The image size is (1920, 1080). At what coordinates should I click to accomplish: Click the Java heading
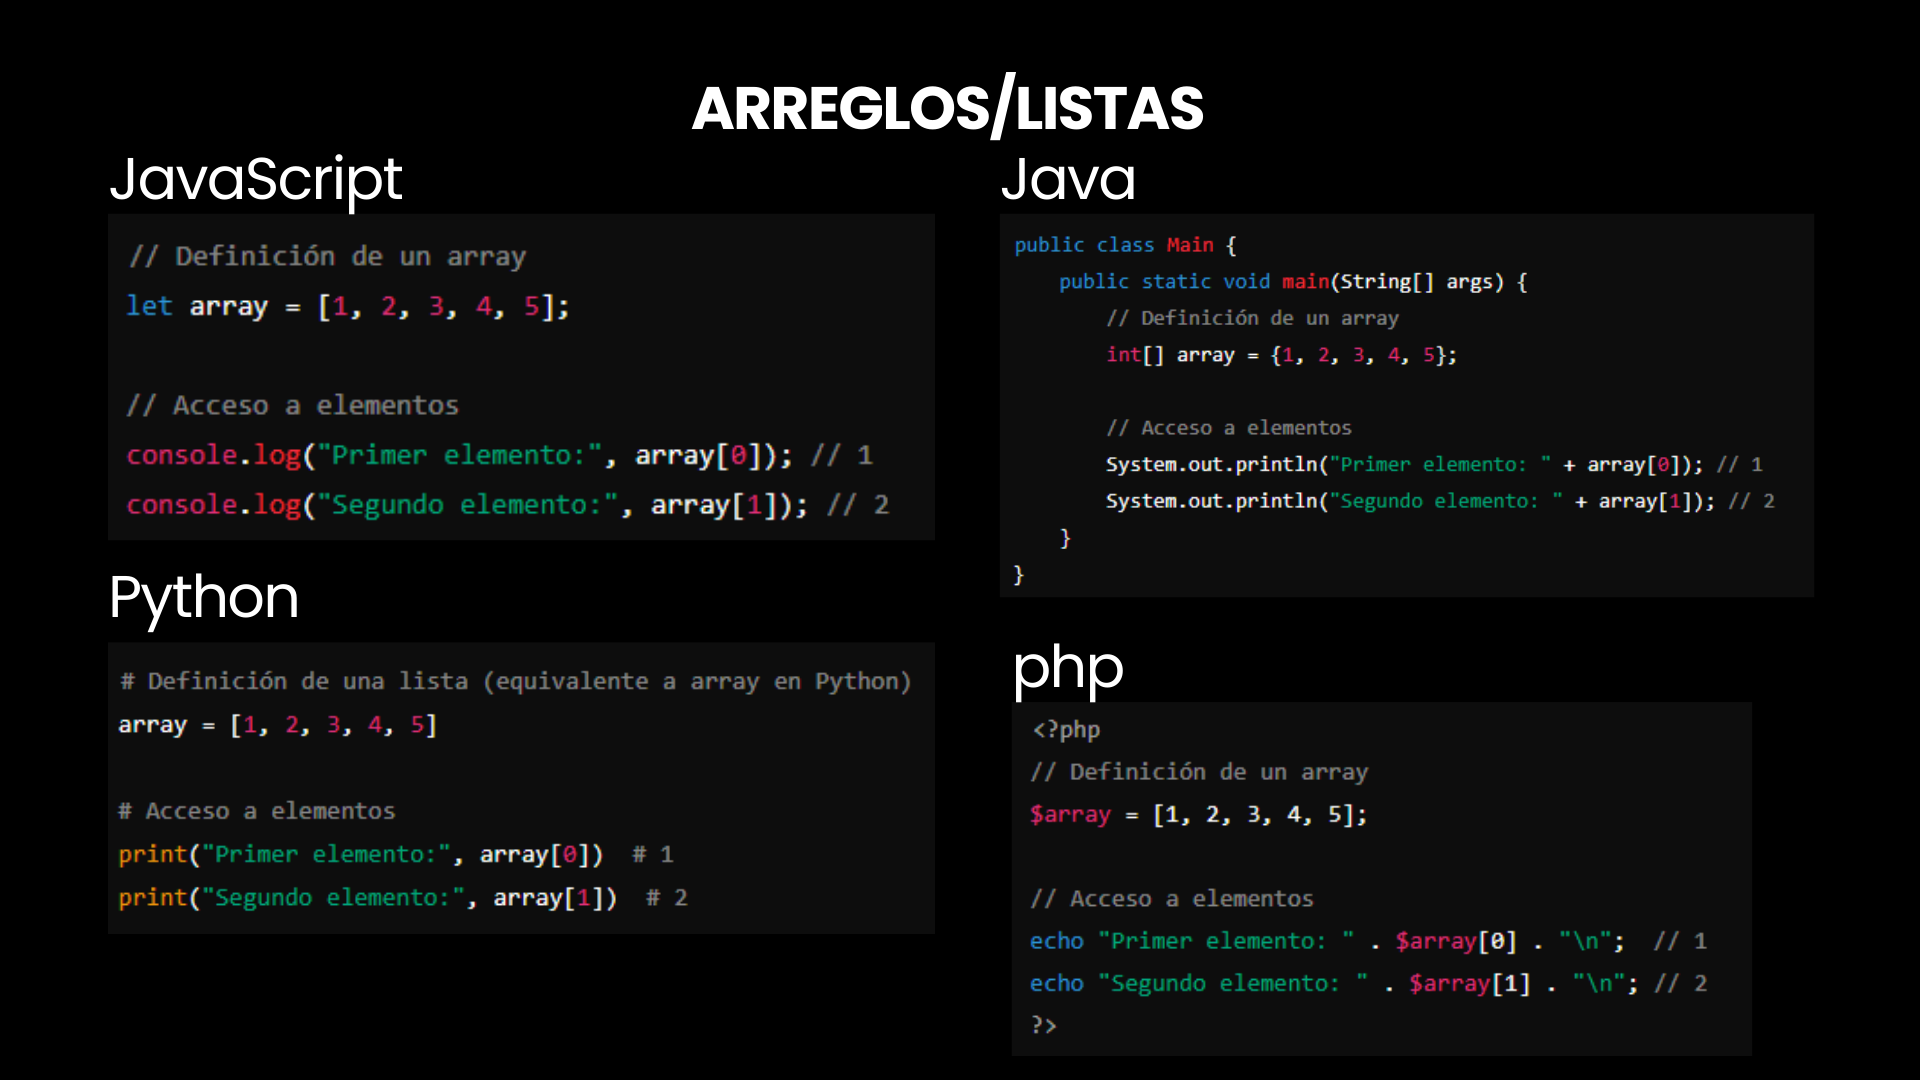click(x=1068, y=180)
